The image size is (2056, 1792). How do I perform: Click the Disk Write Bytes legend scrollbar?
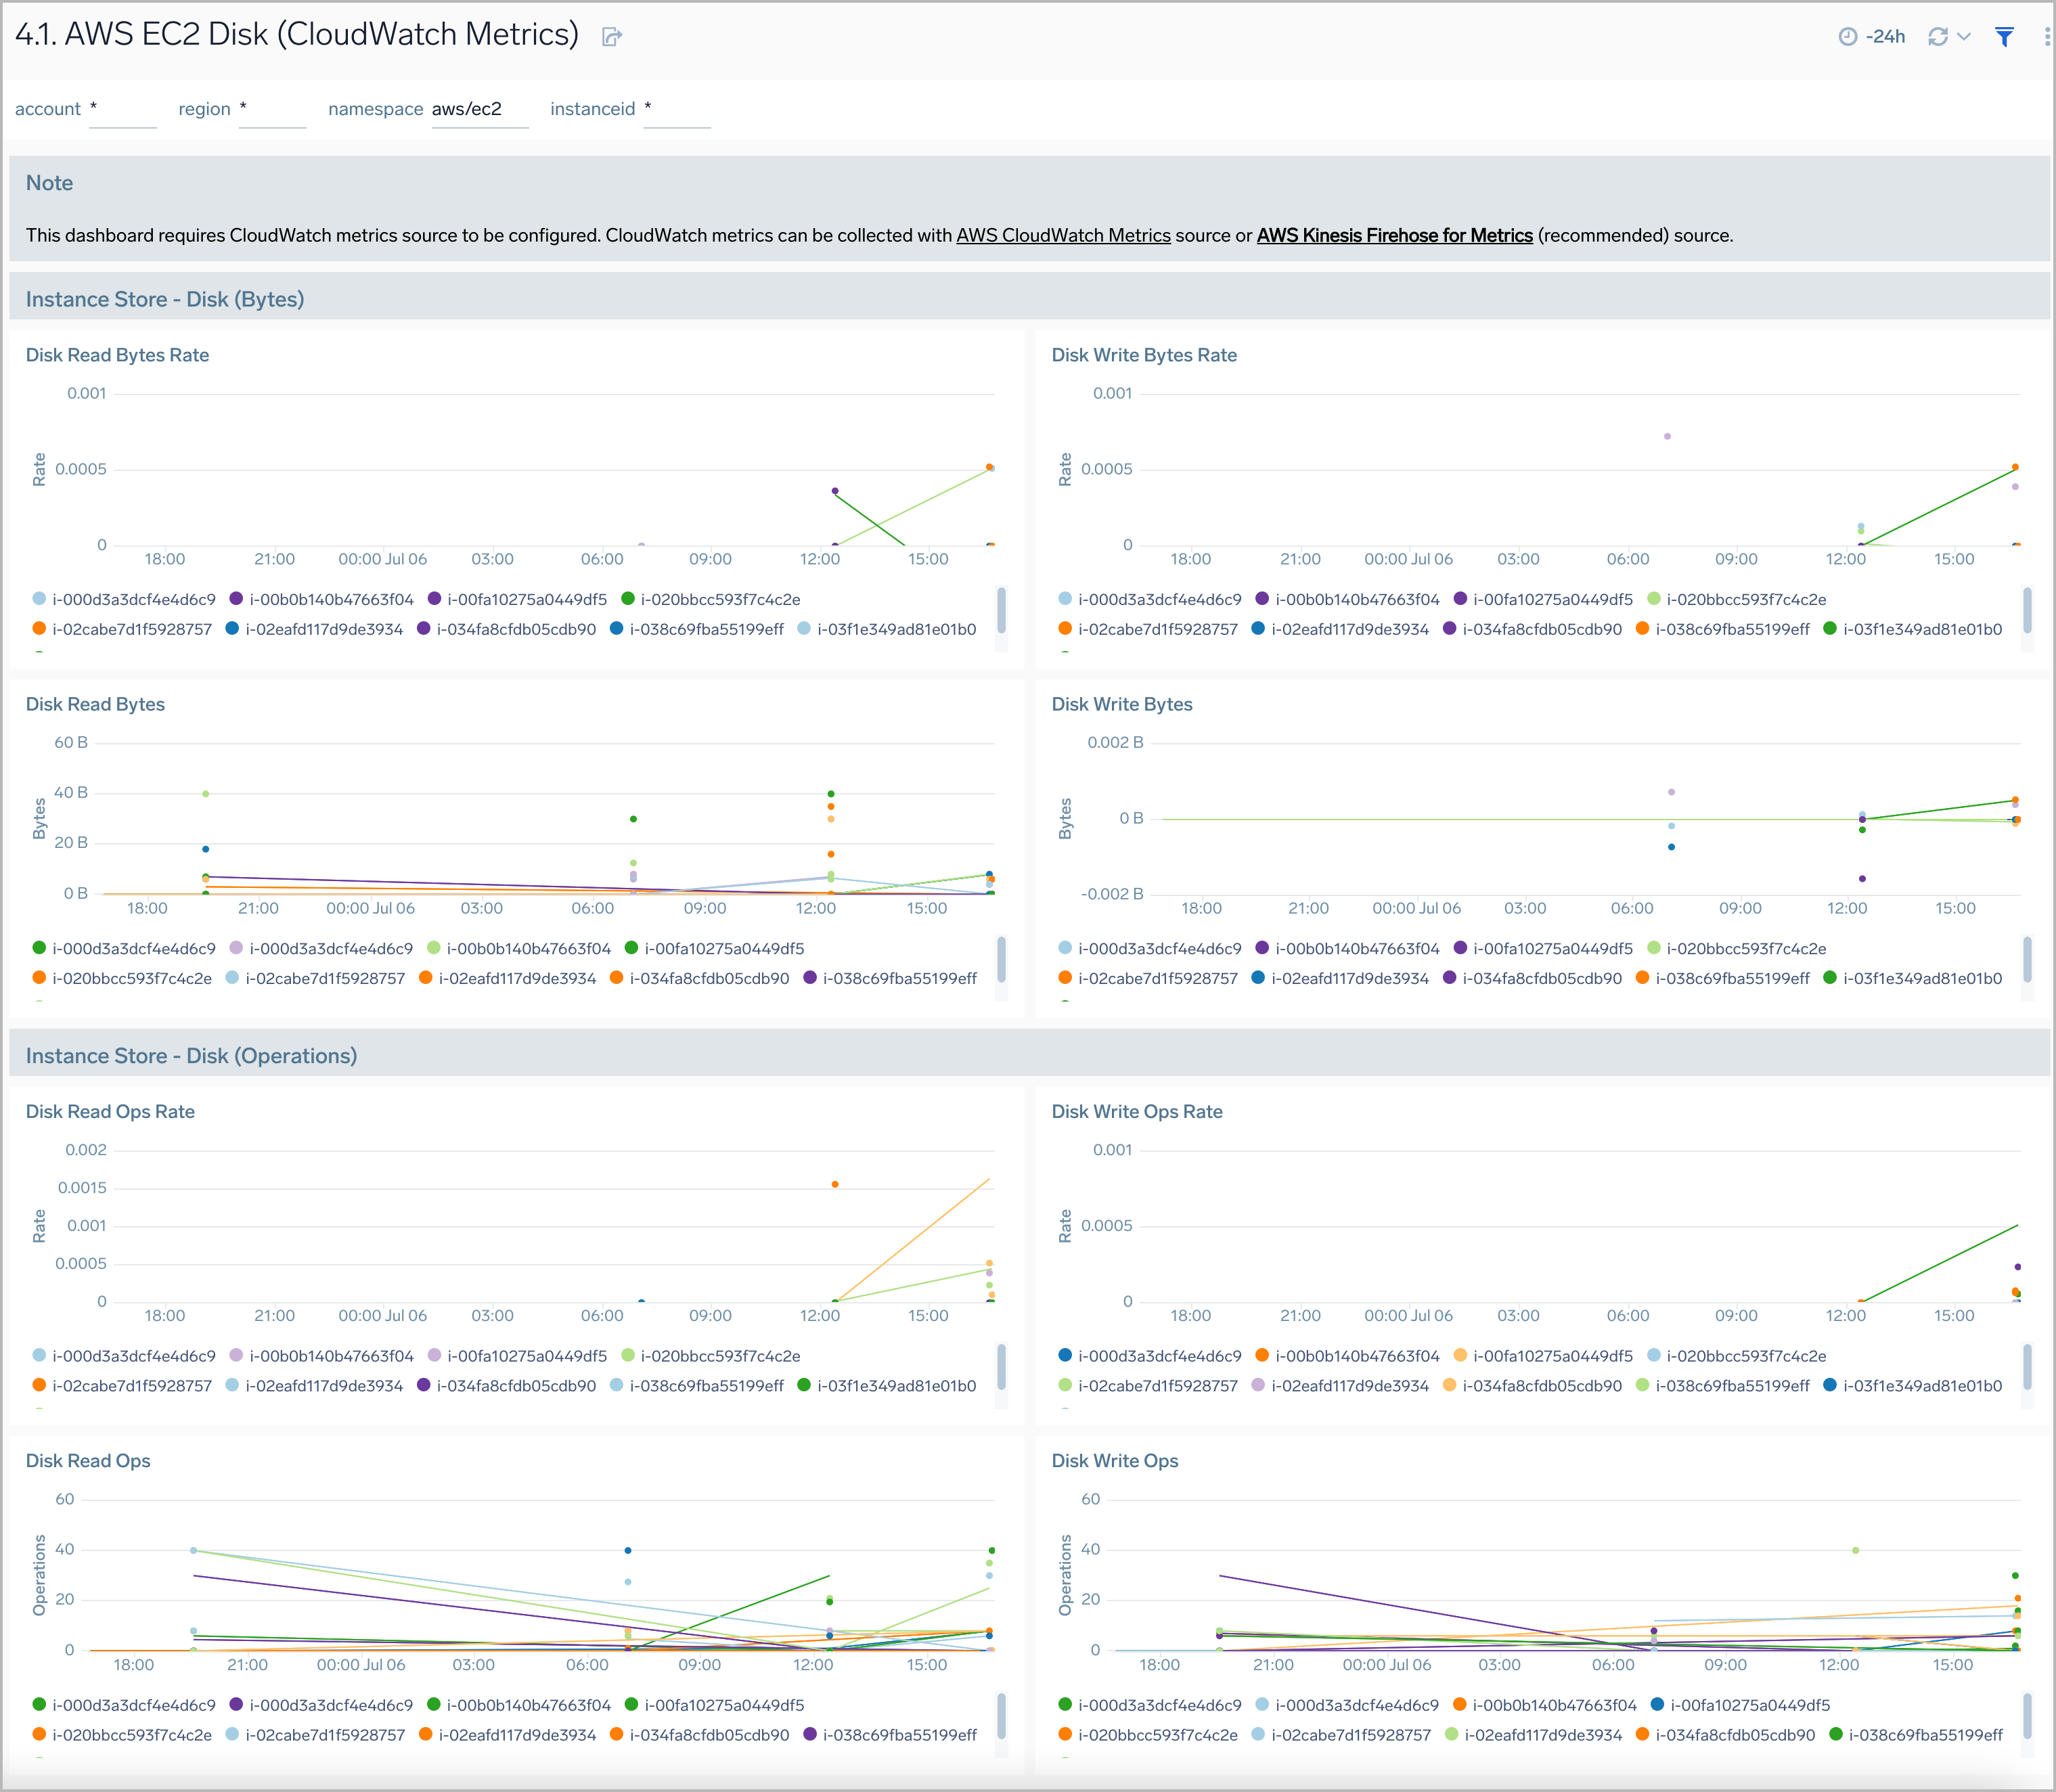pyautogui.click(x=2027, y=960)
